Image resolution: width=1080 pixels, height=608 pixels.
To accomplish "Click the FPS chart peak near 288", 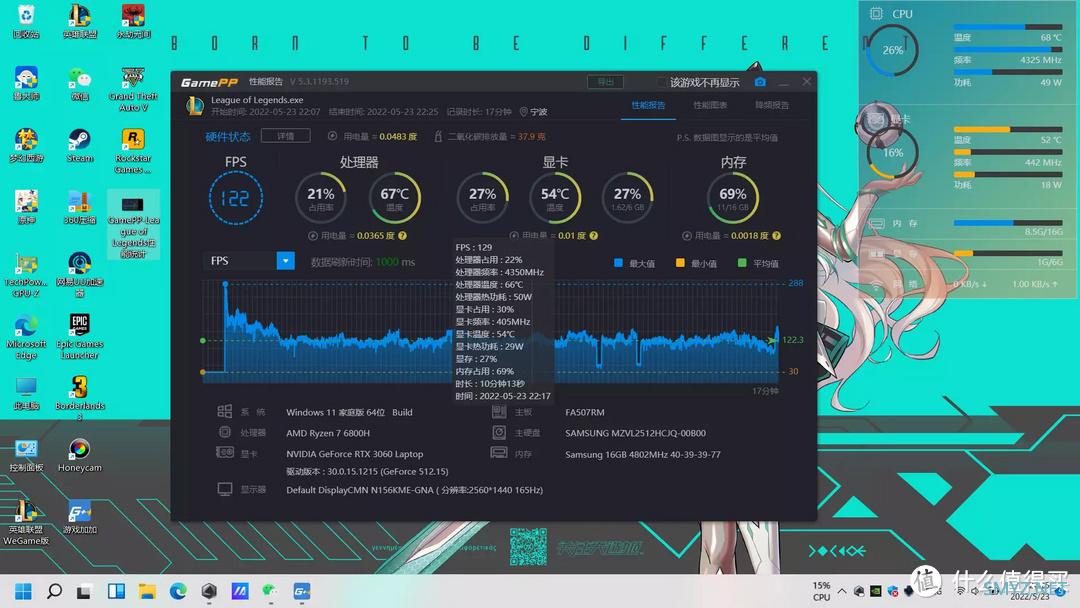I will tap(225, 284).
